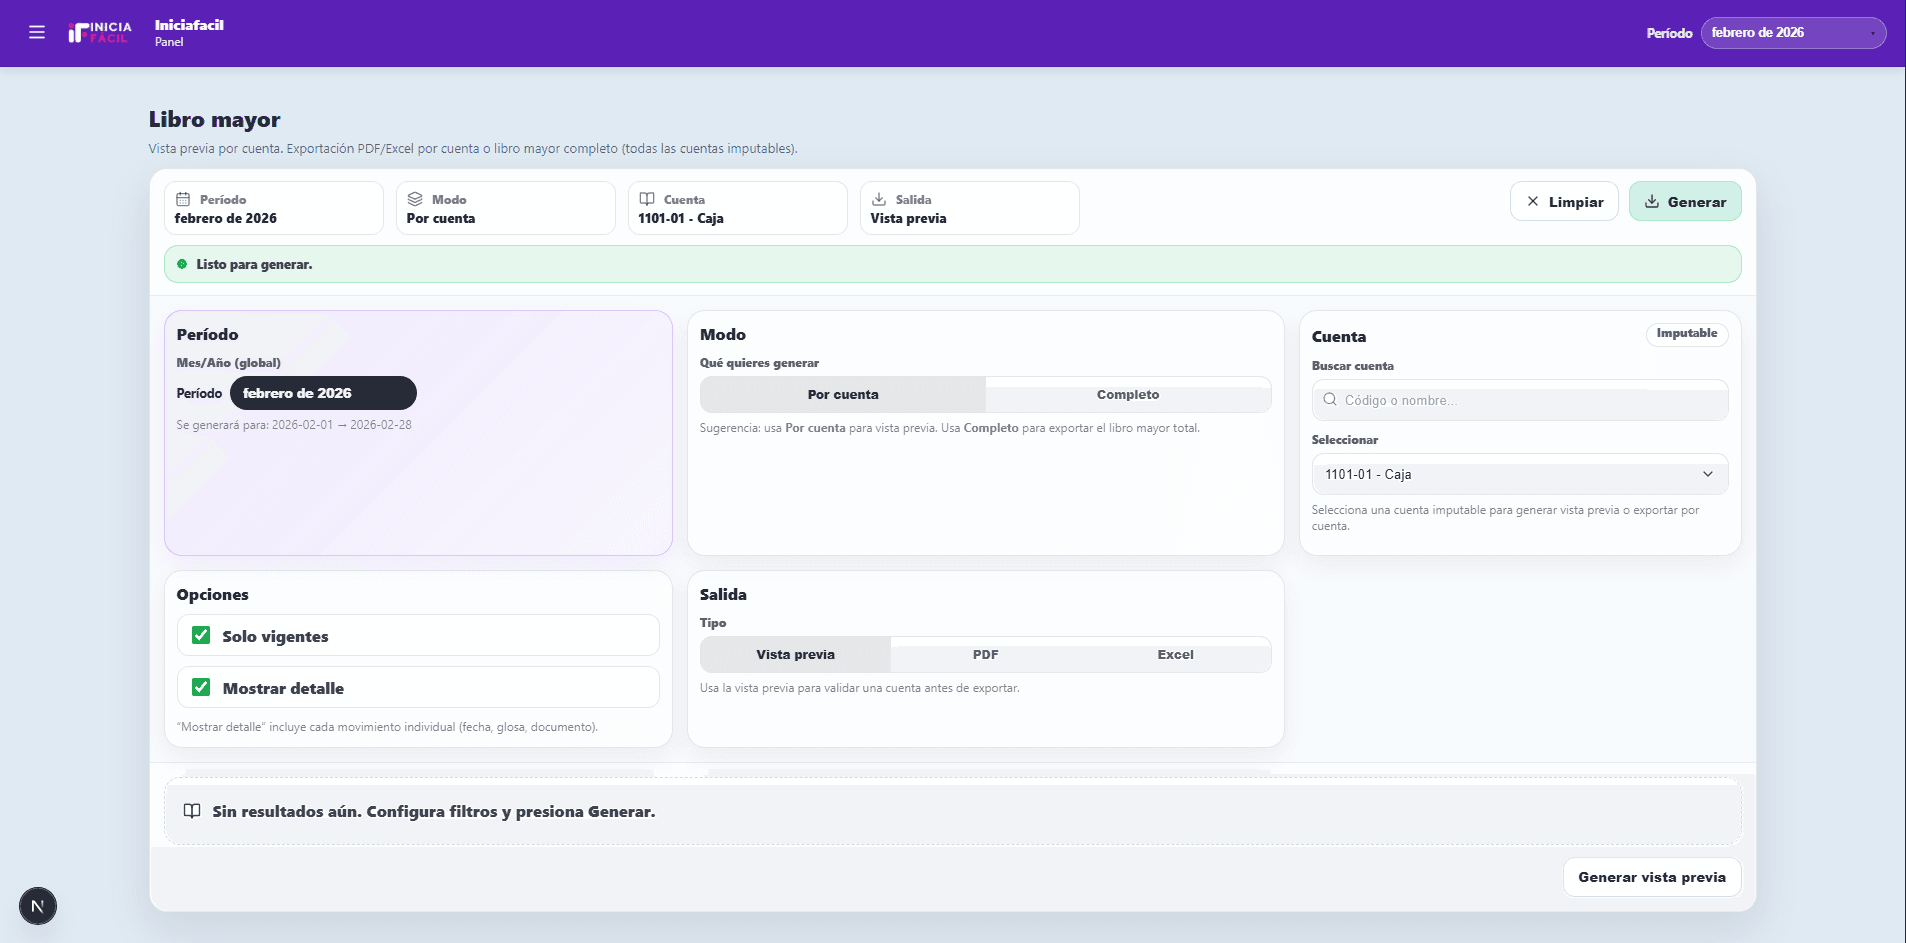Image resolution: width=1906 pixels, height=943 pixels.
Task: Click the book icon beside Cuenta summary
Action: tap(647, 199)
